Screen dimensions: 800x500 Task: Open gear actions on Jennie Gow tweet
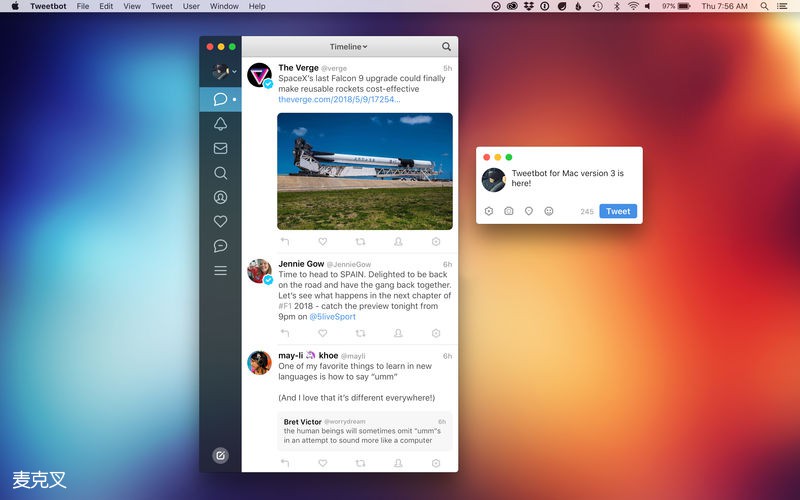pyautogui.click(x=436, y=333)
